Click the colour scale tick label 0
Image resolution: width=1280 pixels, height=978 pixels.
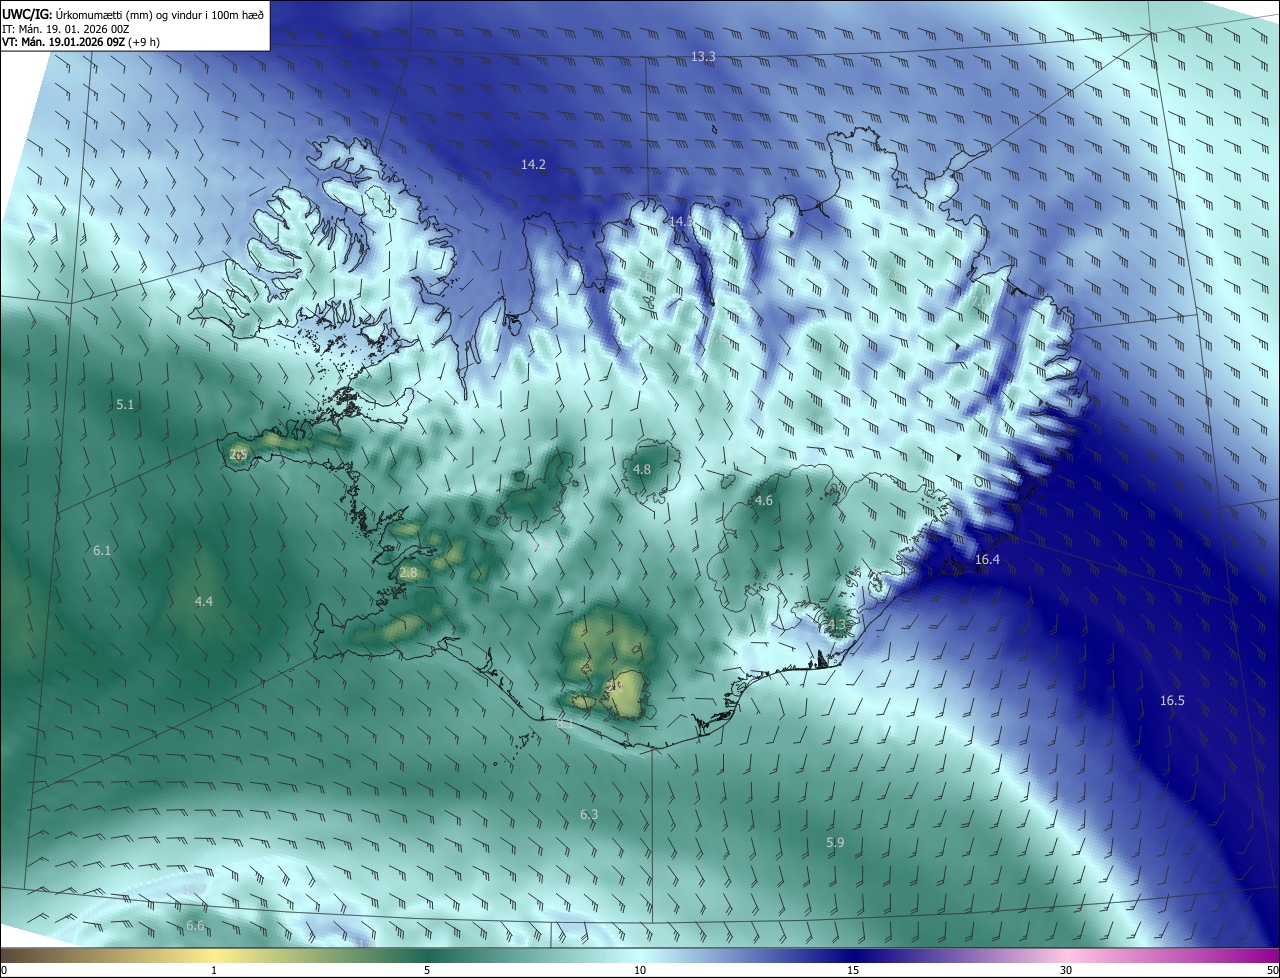3,970
